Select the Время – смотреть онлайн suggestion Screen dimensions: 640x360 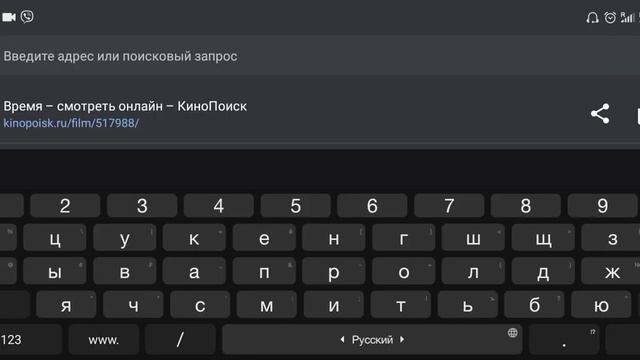click(x=125, y=107)
